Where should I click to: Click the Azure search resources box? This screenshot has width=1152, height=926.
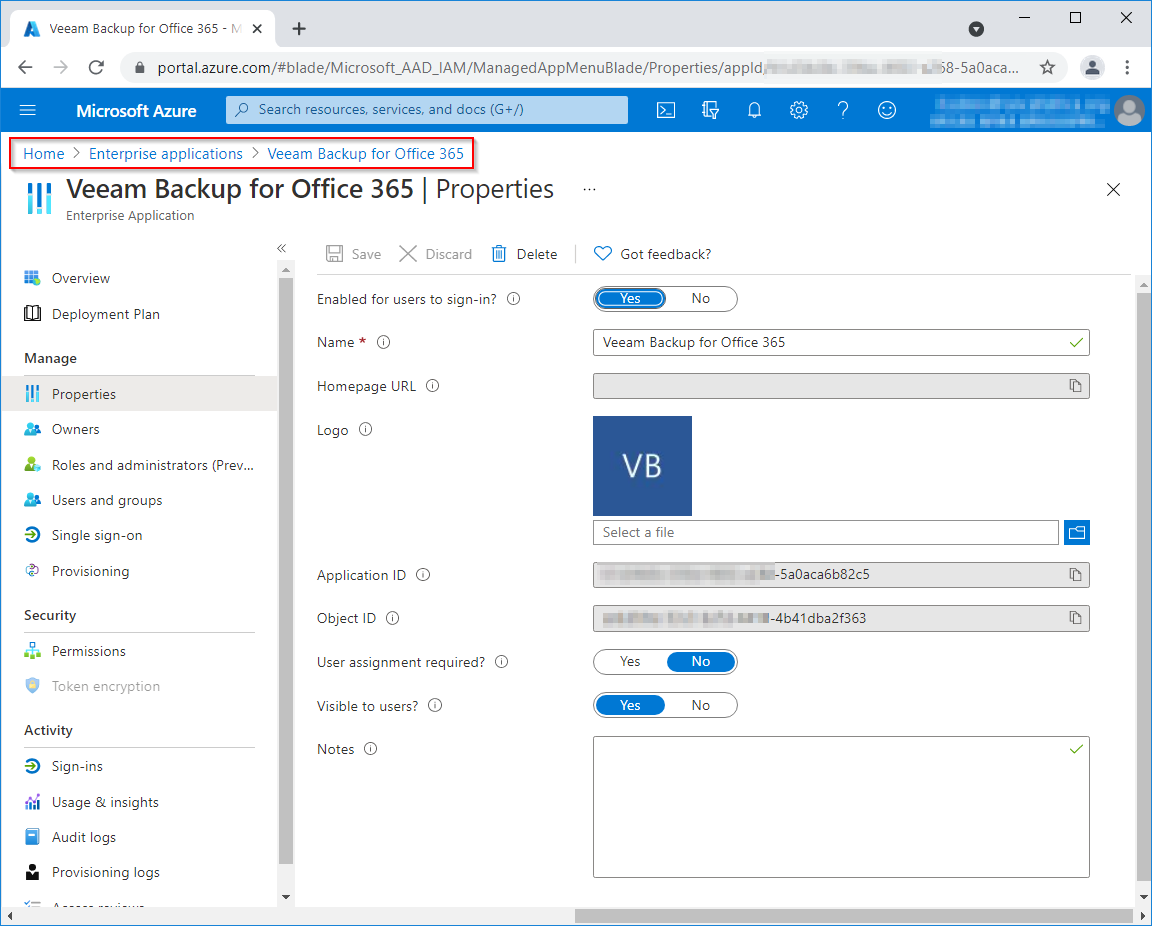coord(427,110)
